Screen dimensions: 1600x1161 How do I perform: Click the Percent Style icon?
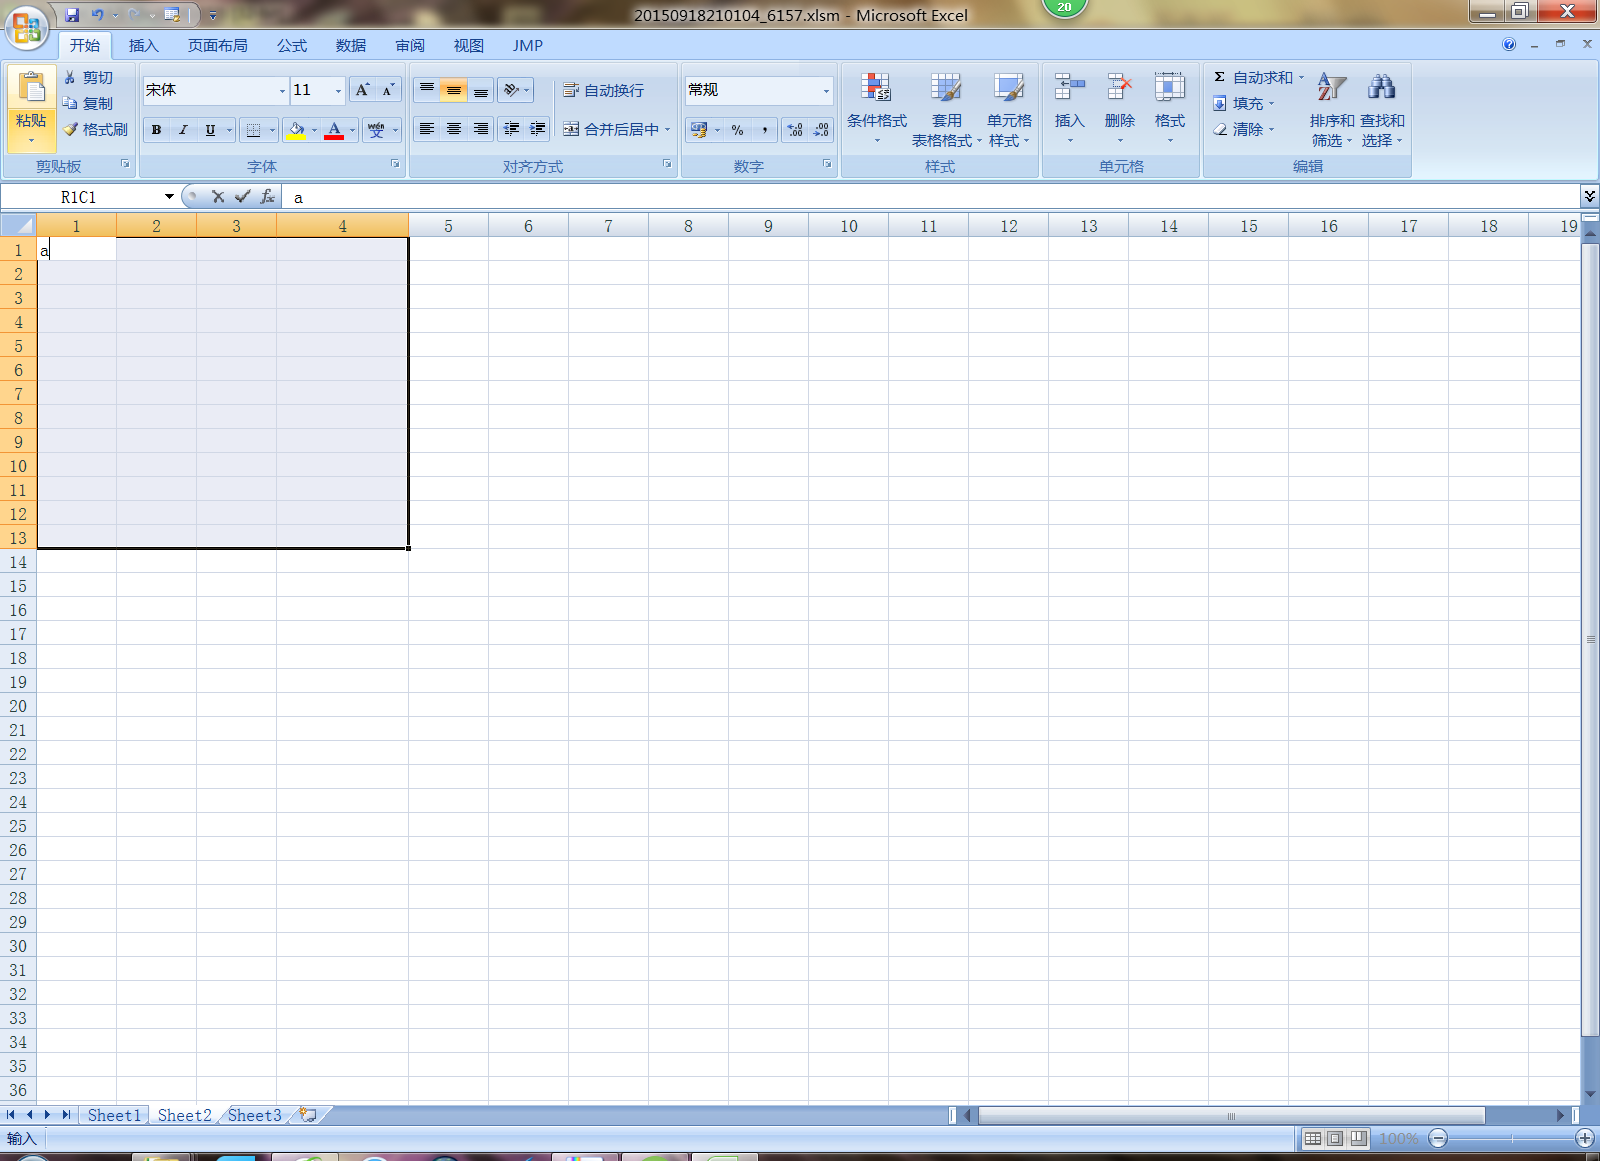click(x=737, y=130)
